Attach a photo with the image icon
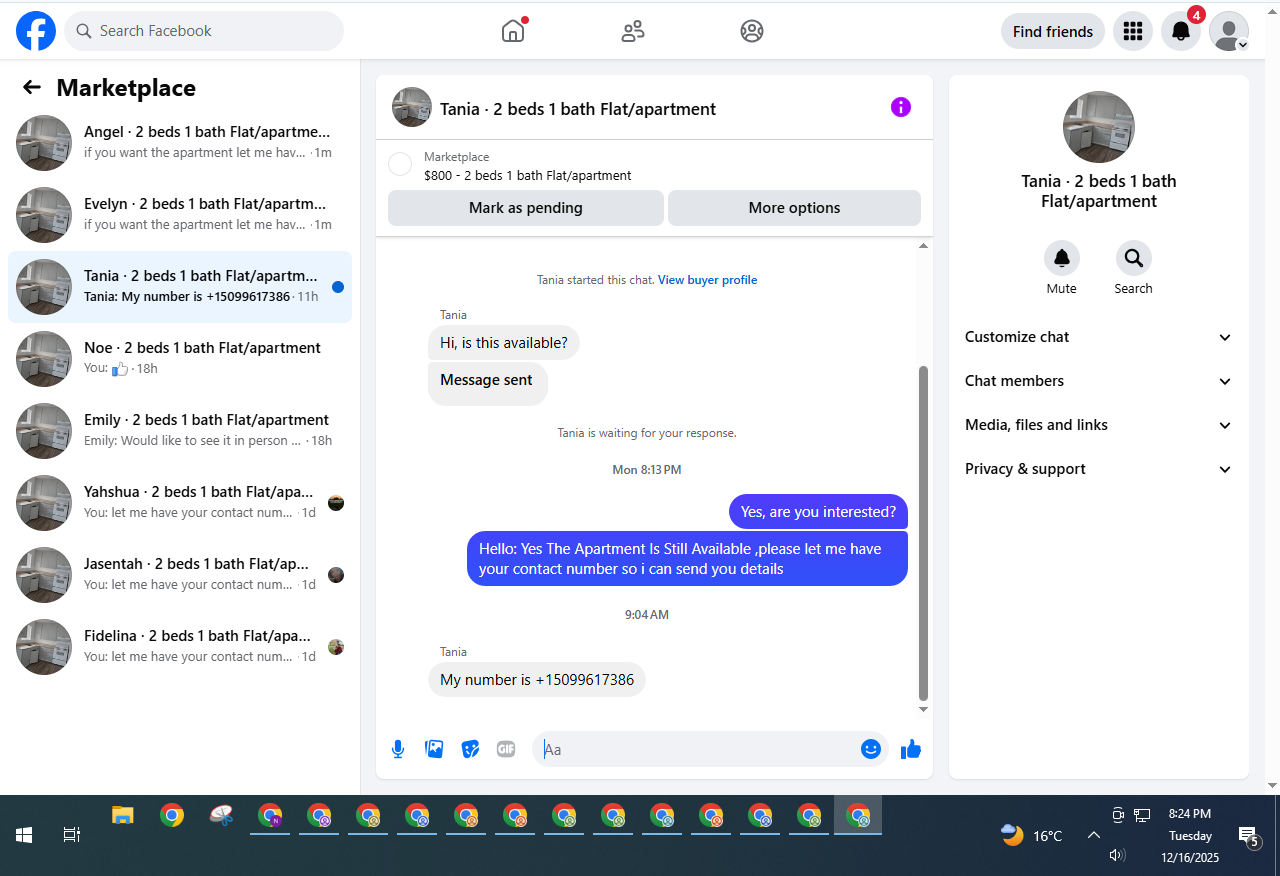1280x876 pixels. click(434, 749)
